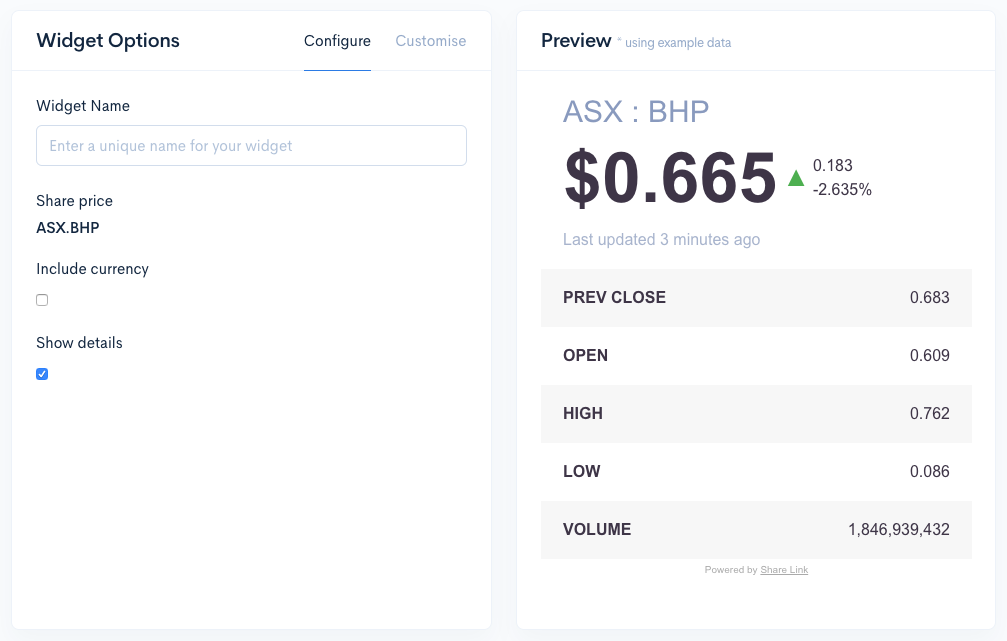Switch to the Customise tab

(430, 41)
